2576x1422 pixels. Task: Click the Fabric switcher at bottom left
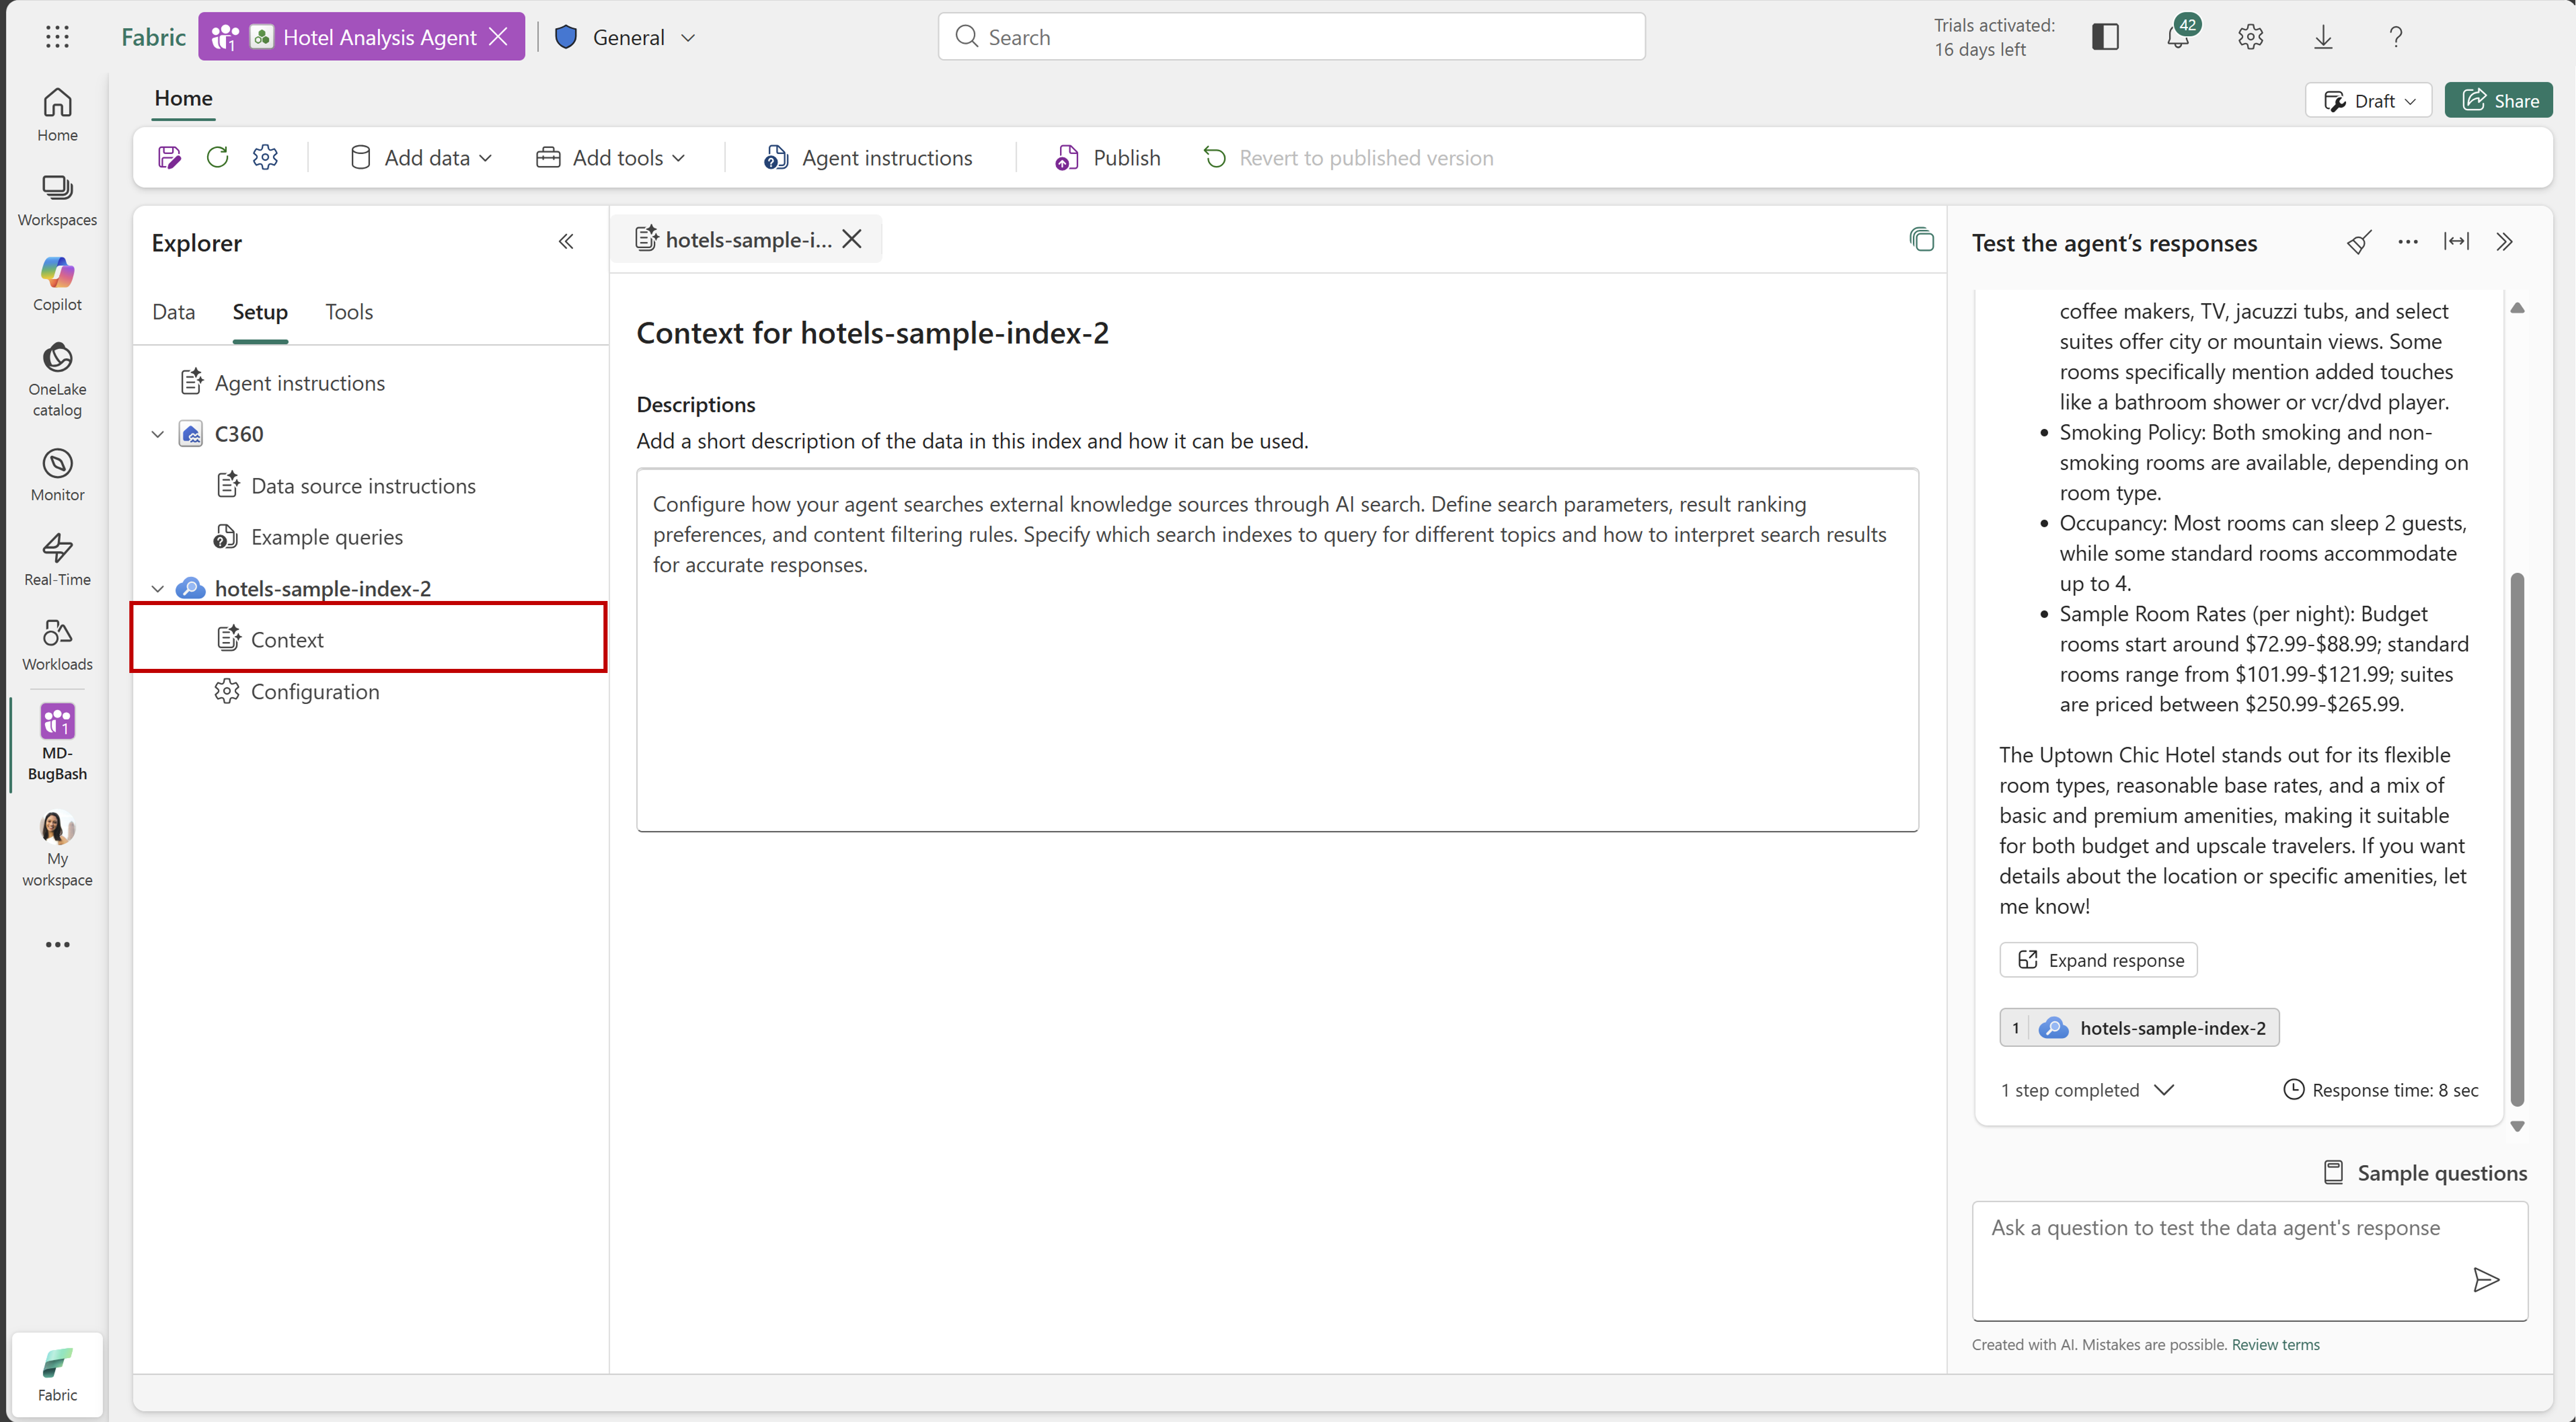57,1375
